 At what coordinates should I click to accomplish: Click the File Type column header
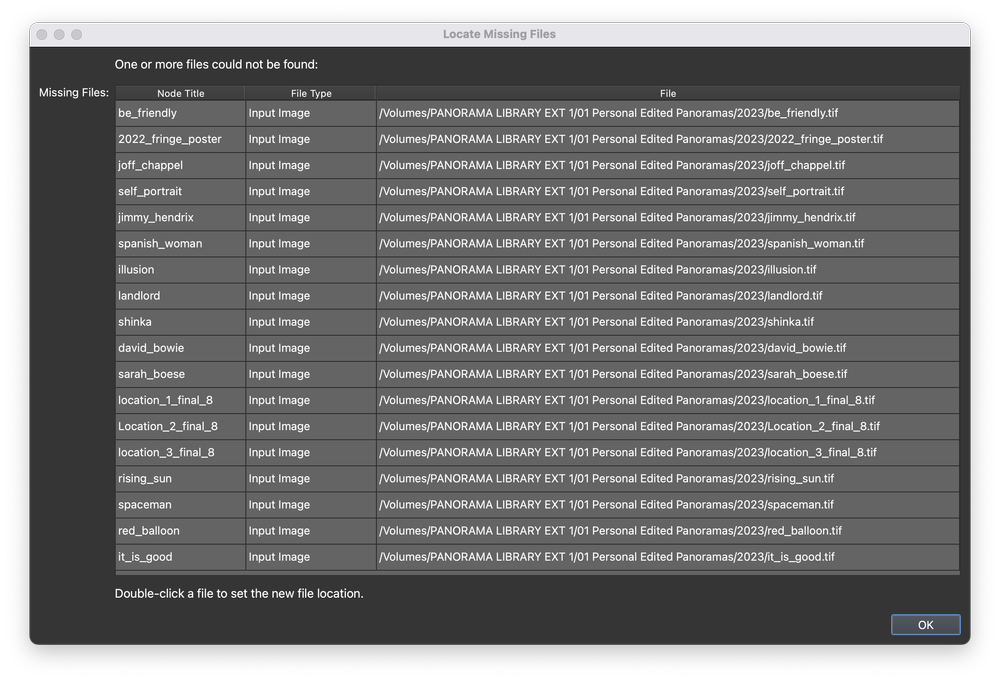point(311,93)
